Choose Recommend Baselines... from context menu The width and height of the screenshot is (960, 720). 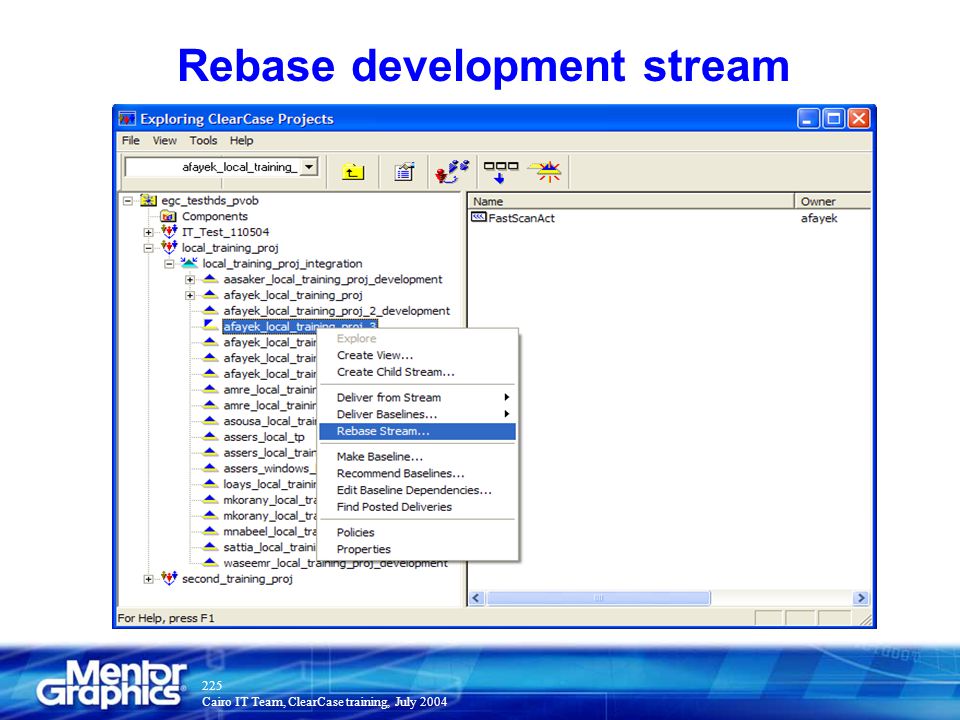click(418, 473)
